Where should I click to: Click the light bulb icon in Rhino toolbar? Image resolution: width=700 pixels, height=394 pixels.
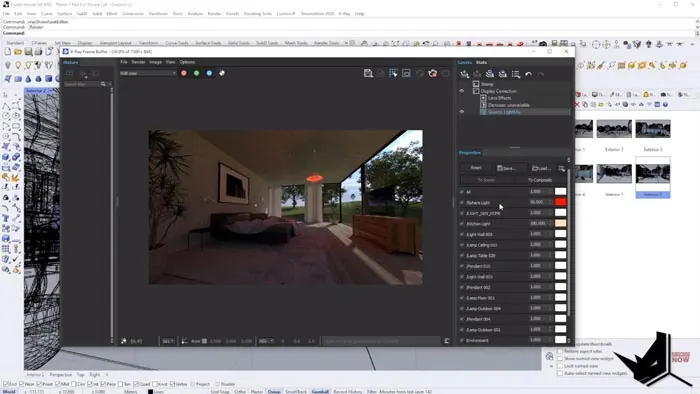18,66
